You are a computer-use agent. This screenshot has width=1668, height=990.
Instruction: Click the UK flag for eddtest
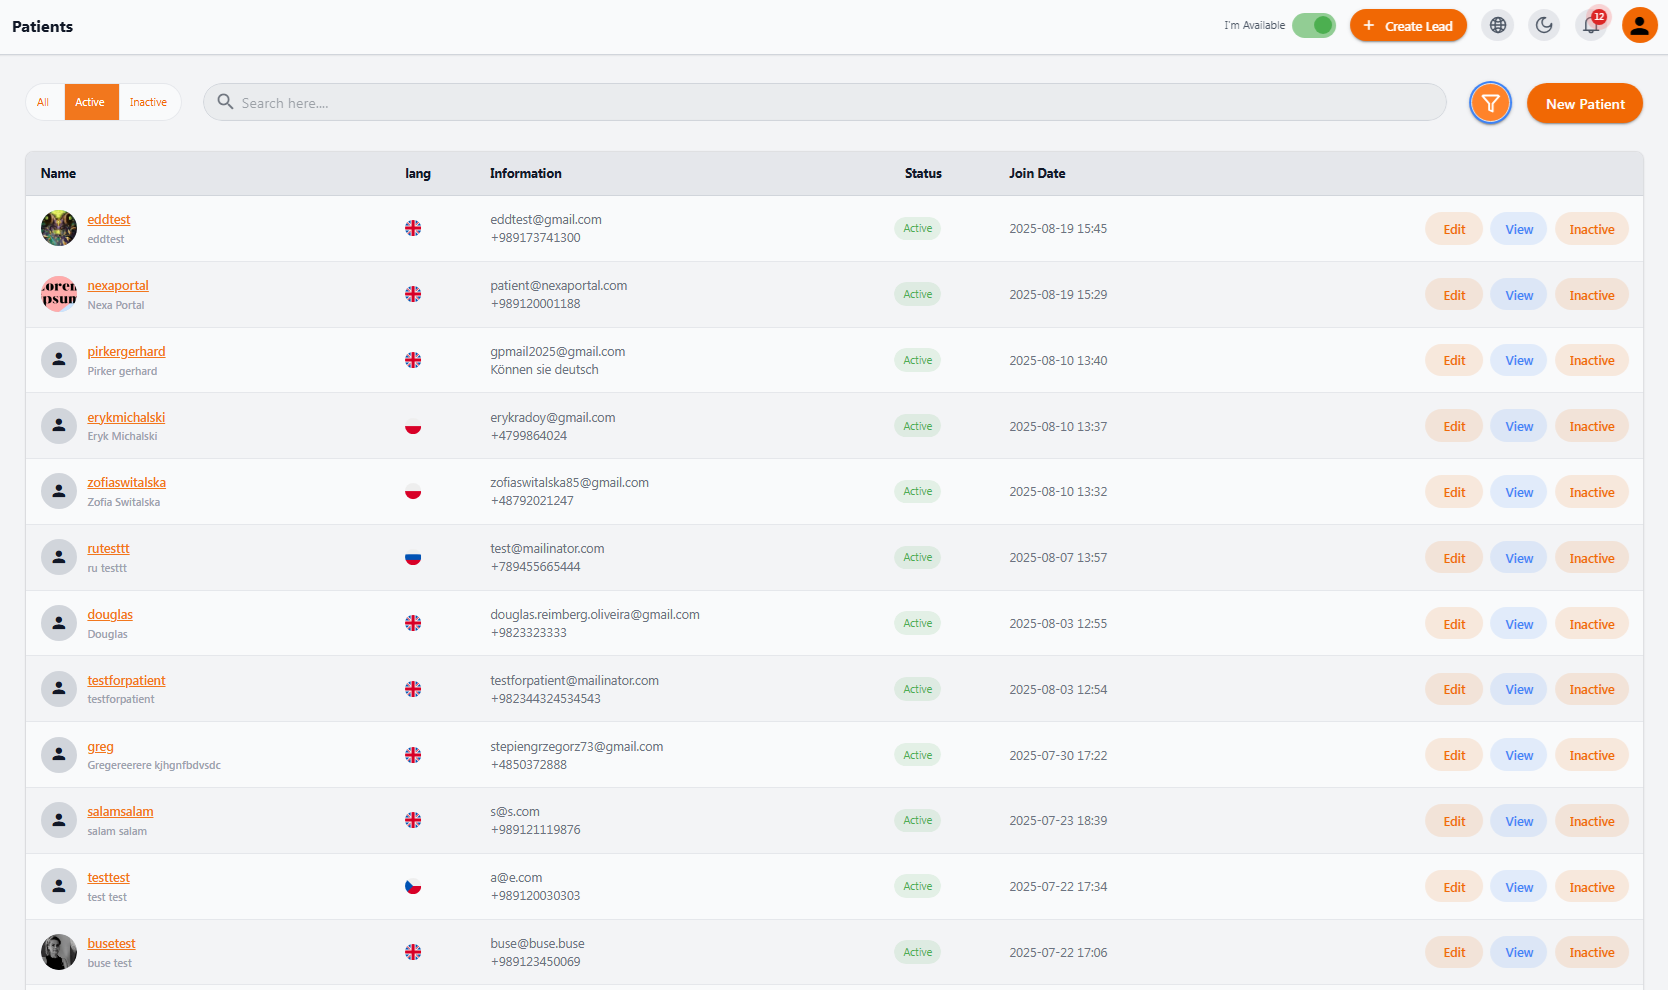click(413, 228)
